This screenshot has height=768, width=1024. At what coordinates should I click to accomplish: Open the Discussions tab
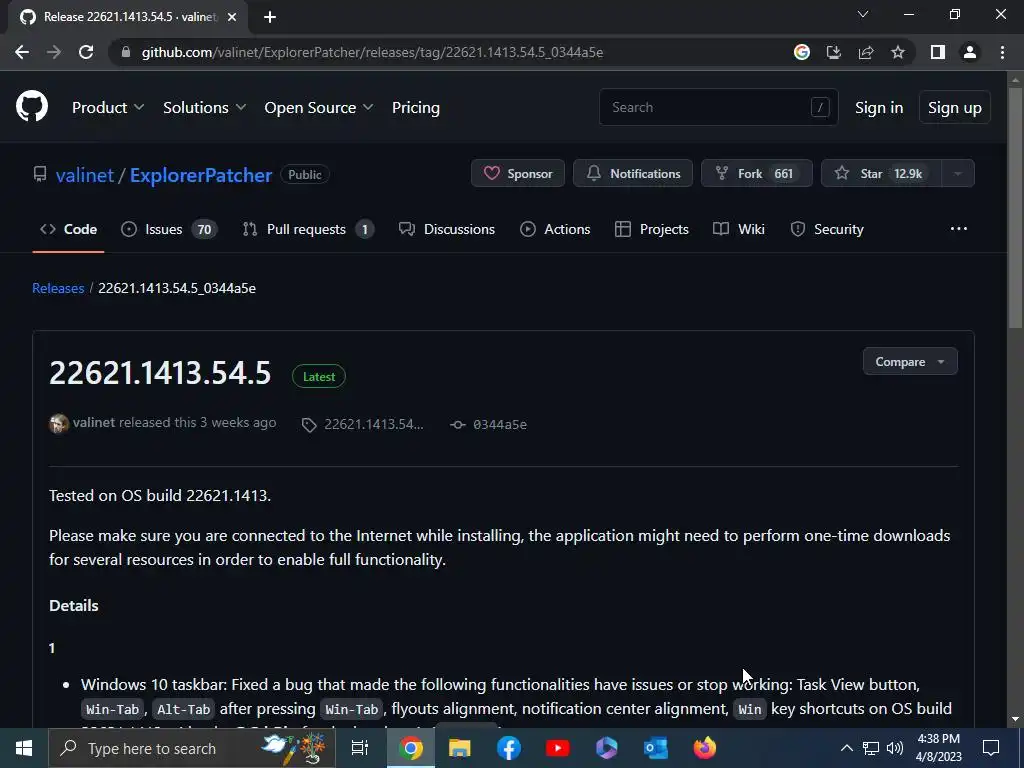coord(447,229)
